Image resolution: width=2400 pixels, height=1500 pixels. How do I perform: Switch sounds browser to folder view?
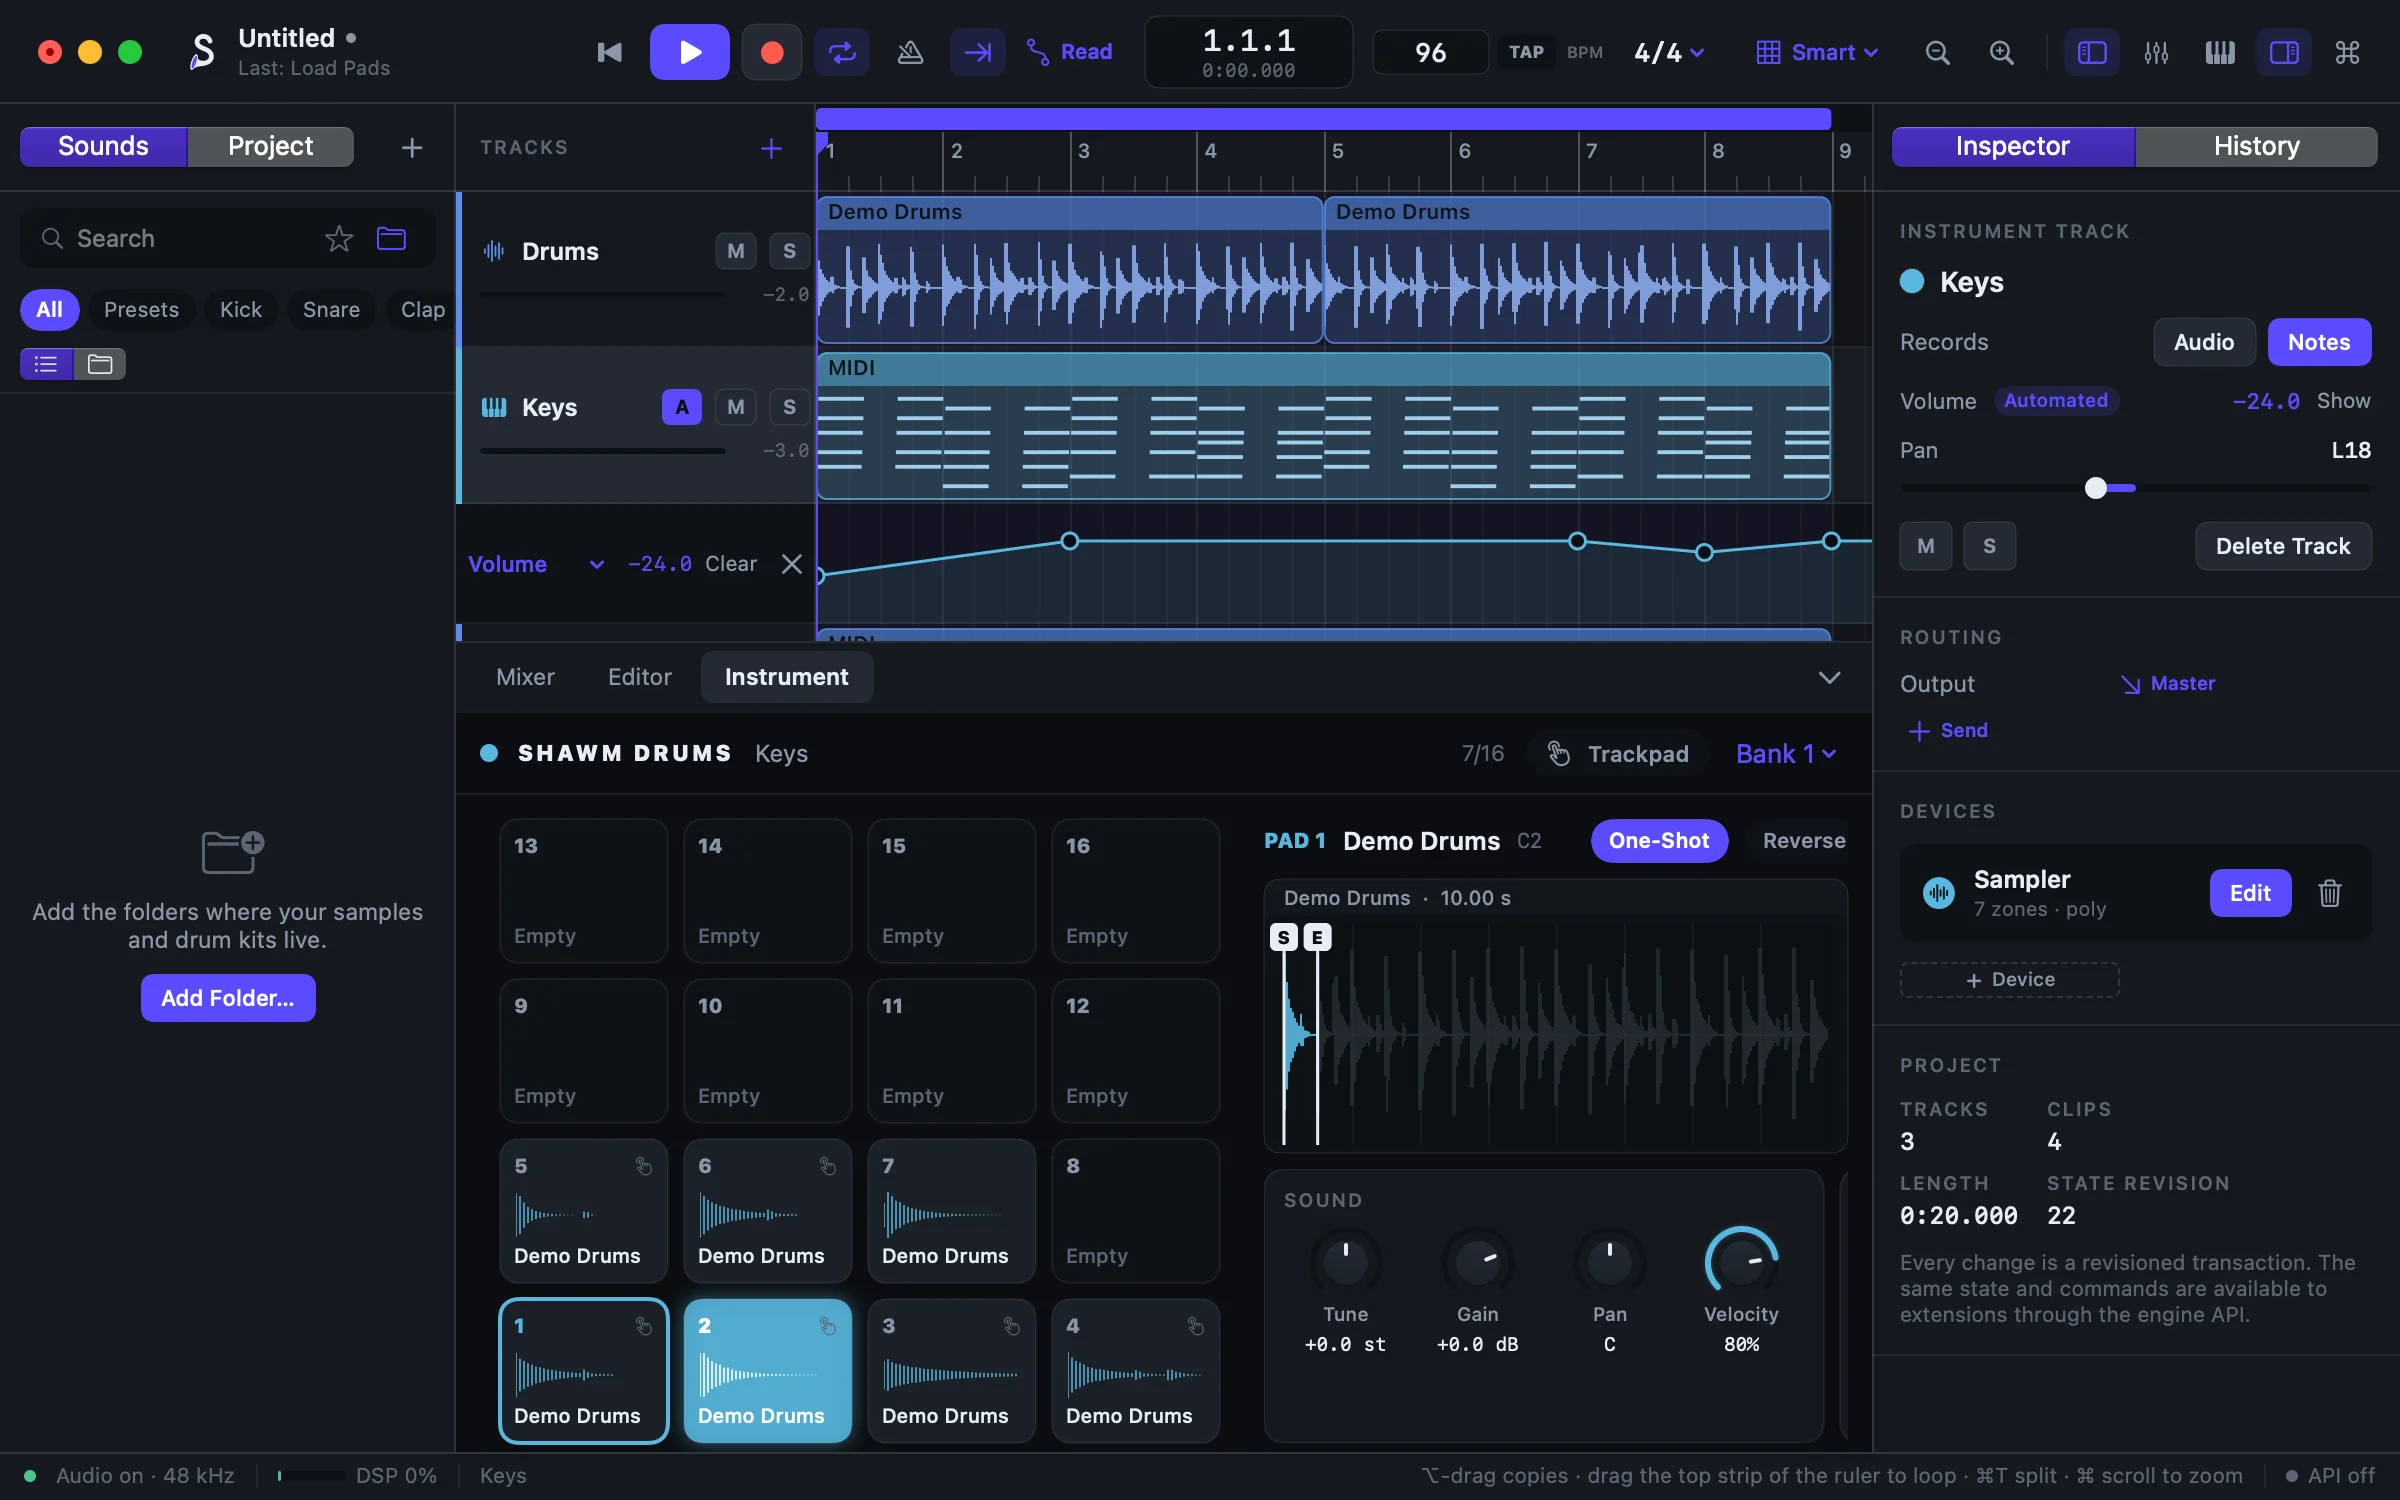click(x=100, y=363)
